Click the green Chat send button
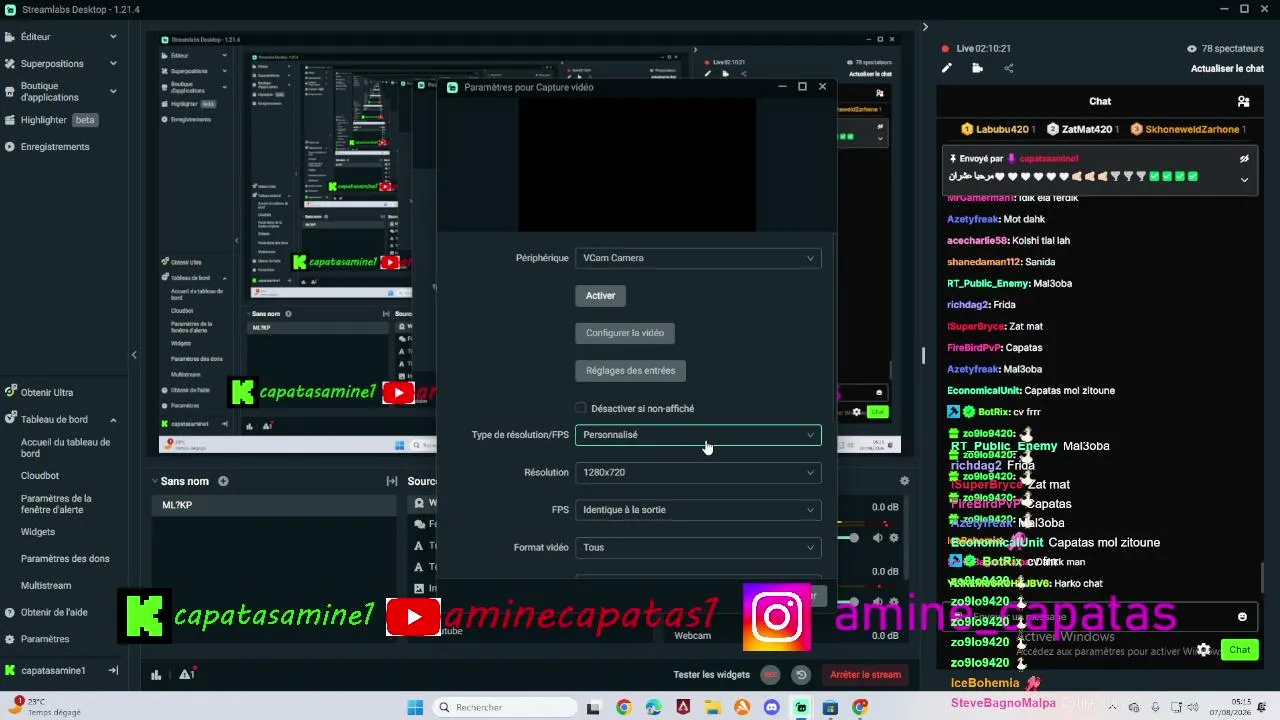The image size is (1280, 720). 1240,650
